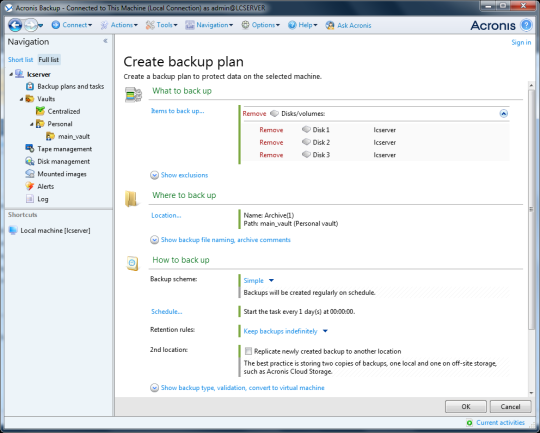The image size is (540, 433).
Task: Open the Tools menu
Action: pos(162,25)
